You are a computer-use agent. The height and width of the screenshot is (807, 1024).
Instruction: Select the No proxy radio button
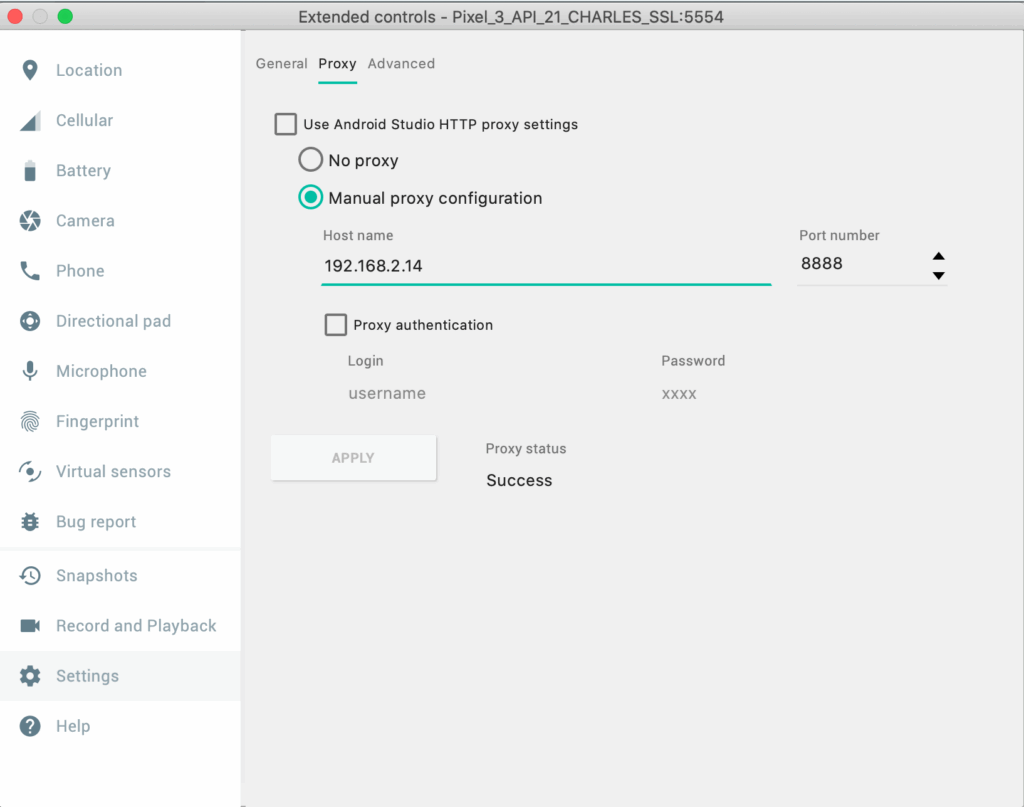pos(311,160)
